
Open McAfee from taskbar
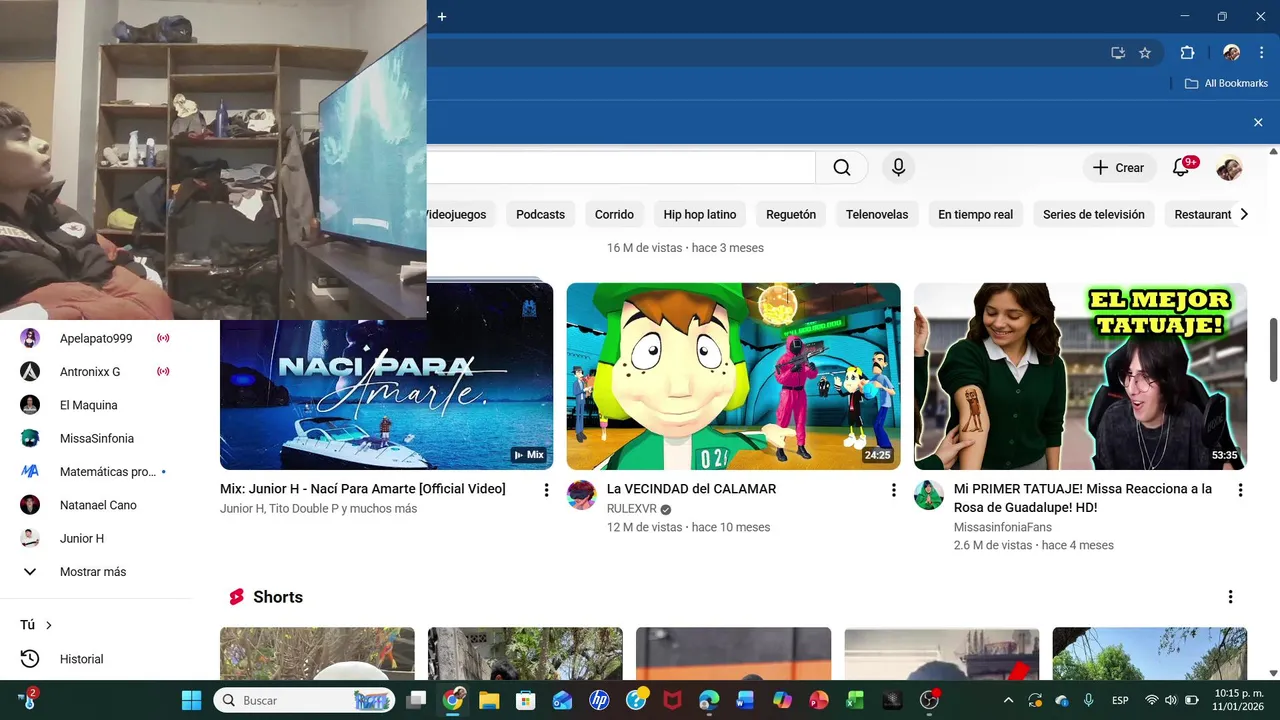(673, 700)
